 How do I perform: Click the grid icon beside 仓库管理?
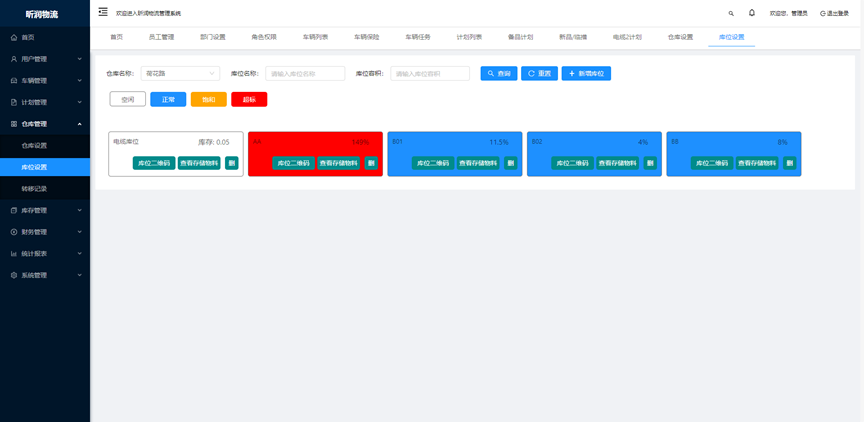[14, 124]
